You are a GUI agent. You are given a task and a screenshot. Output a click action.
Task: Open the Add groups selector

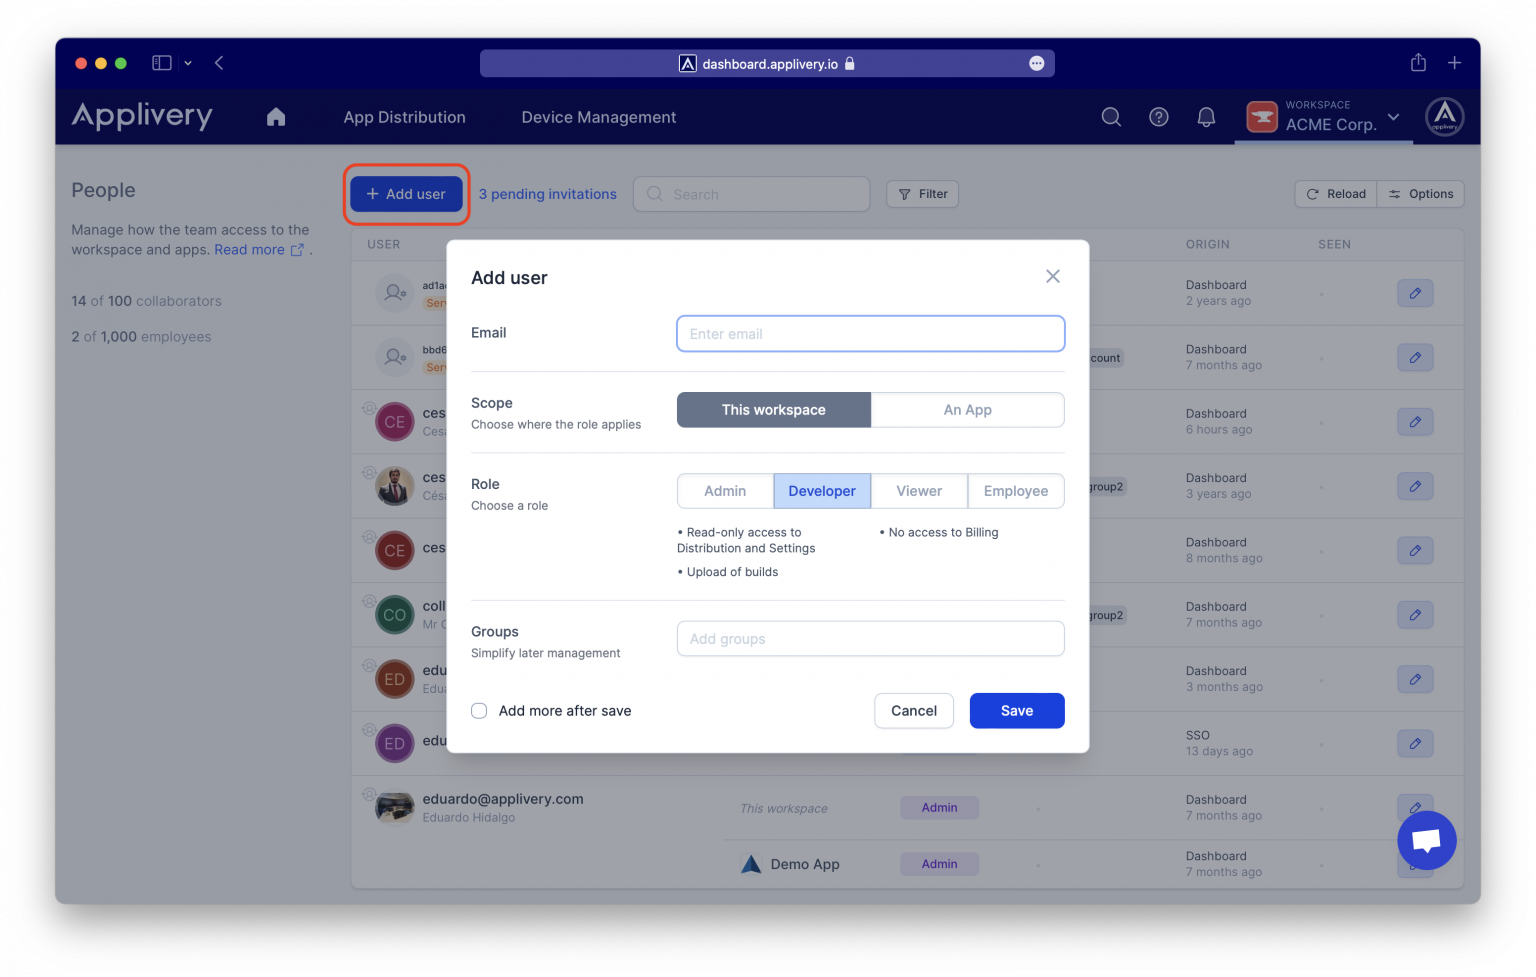click(x=869, y=638)
